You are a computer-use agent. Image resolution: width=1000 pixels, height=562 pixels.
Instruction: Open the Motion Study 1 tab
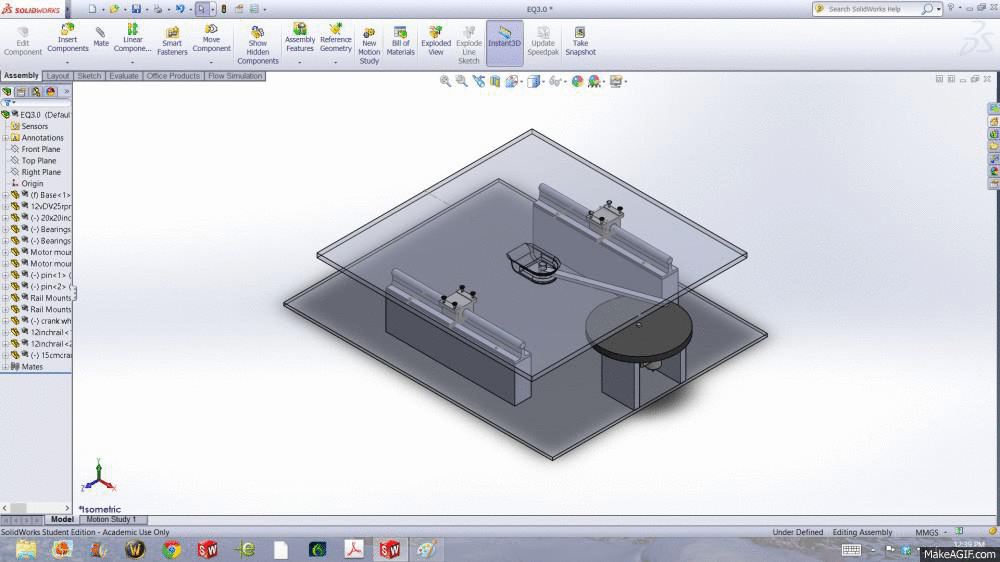click(110, 520)
